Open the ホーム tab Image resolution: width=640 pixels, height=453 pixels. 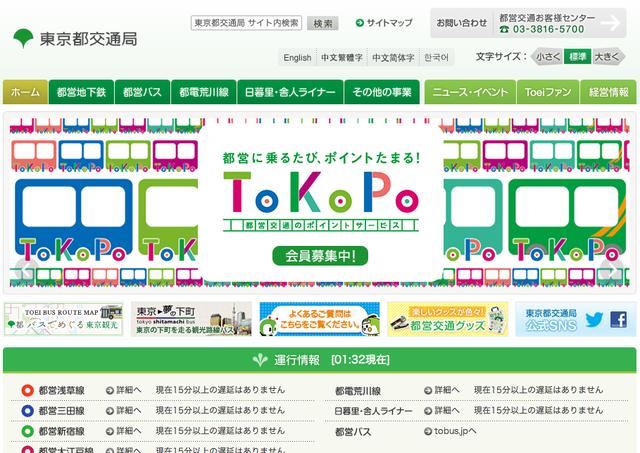click(x=25, y=92)
